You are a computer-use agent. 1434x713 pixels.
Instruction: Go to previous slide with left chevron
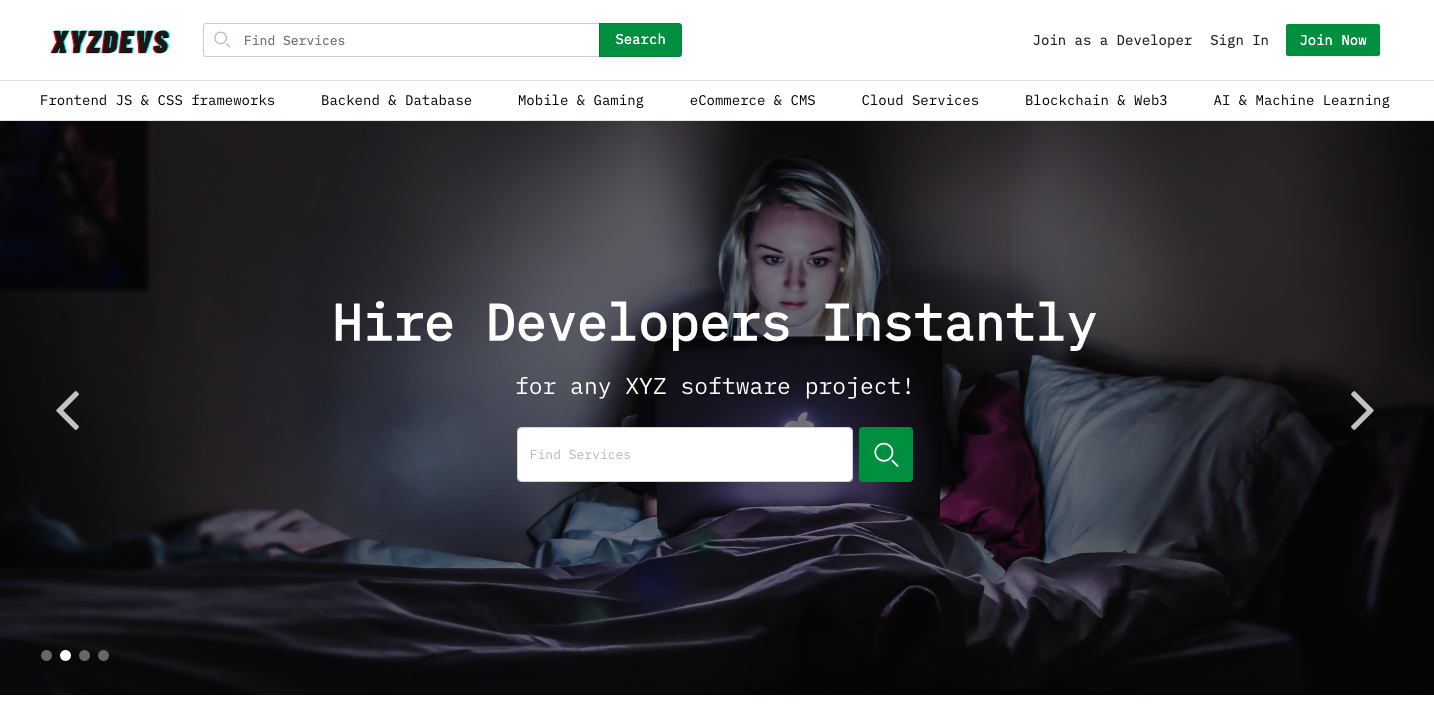(x=68, y=410)
